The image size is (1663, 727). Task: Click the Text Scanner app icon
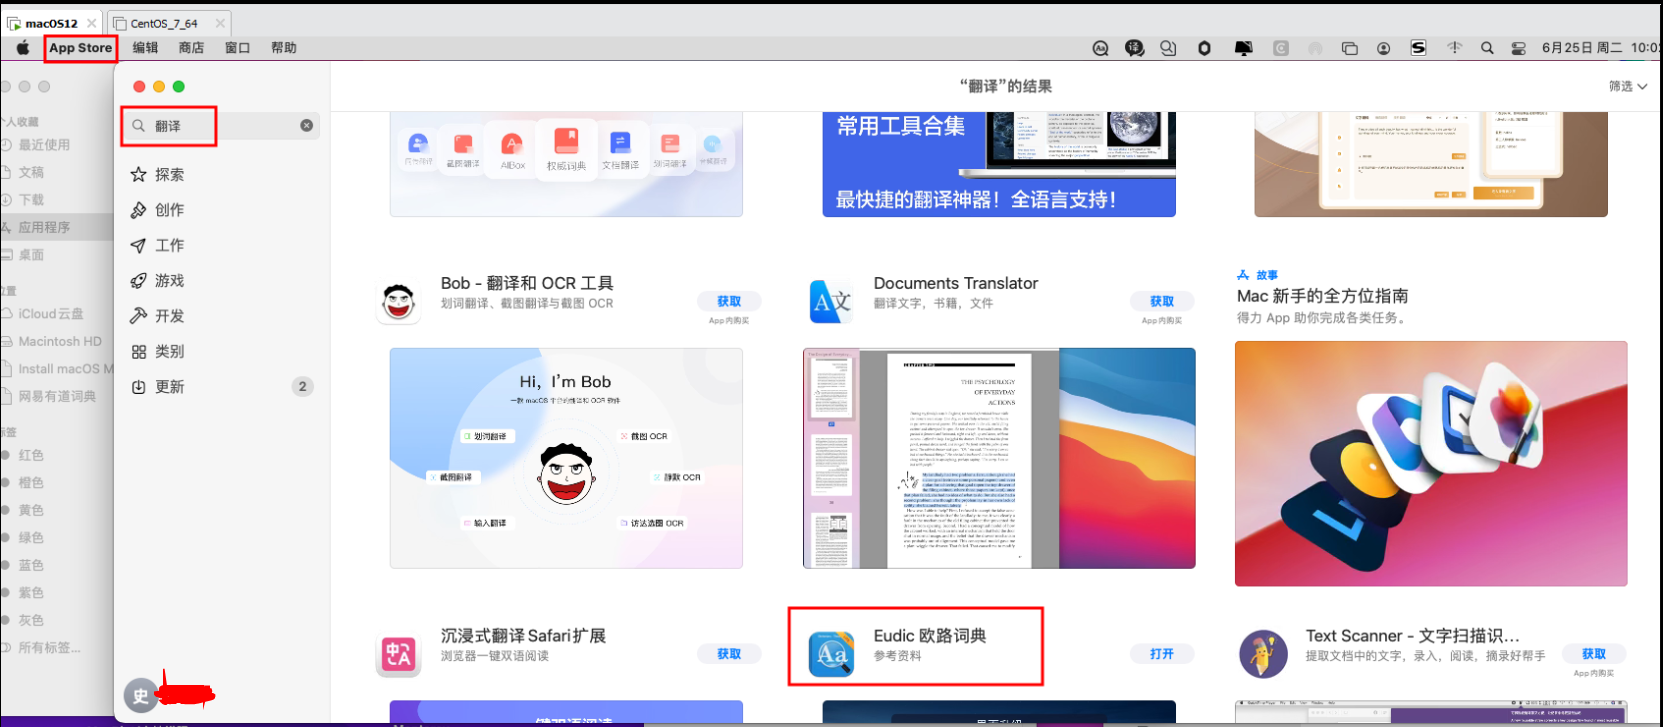point(1263,654)
